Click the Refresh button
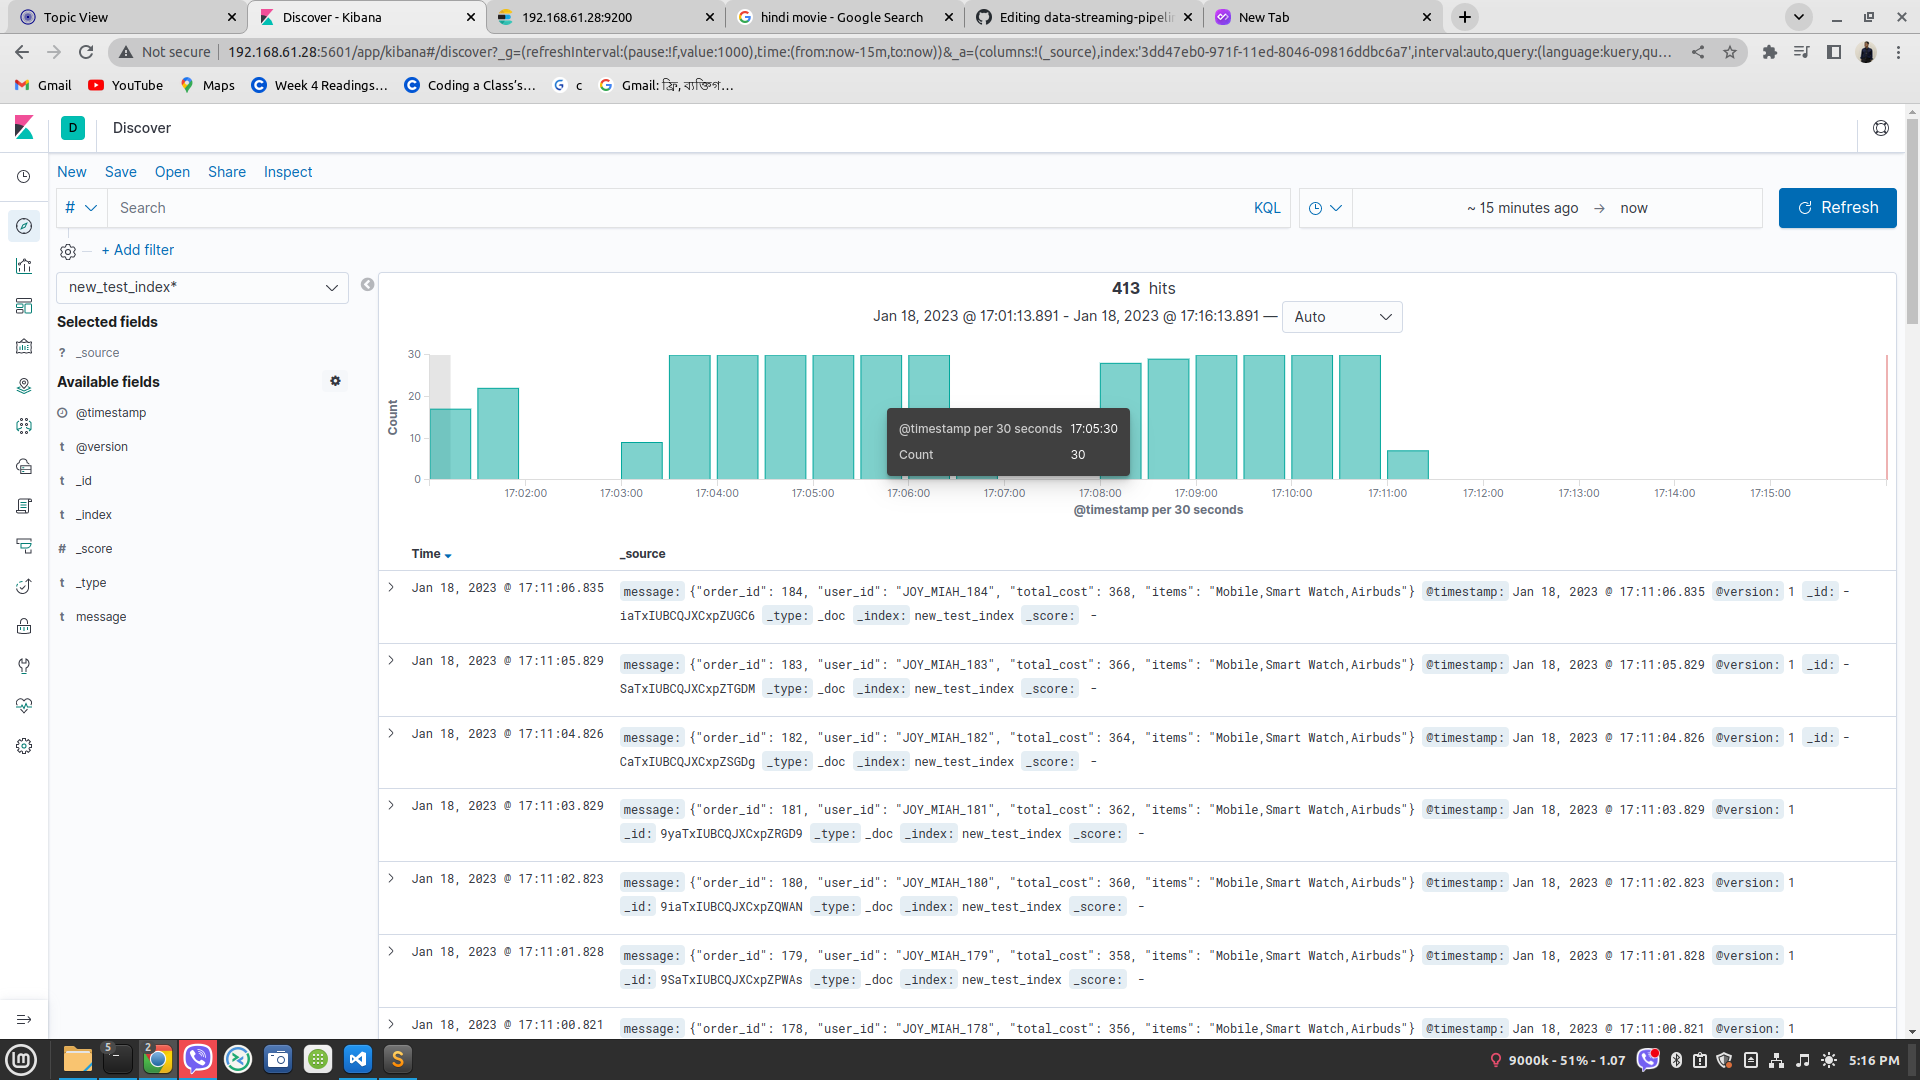 1837,208
